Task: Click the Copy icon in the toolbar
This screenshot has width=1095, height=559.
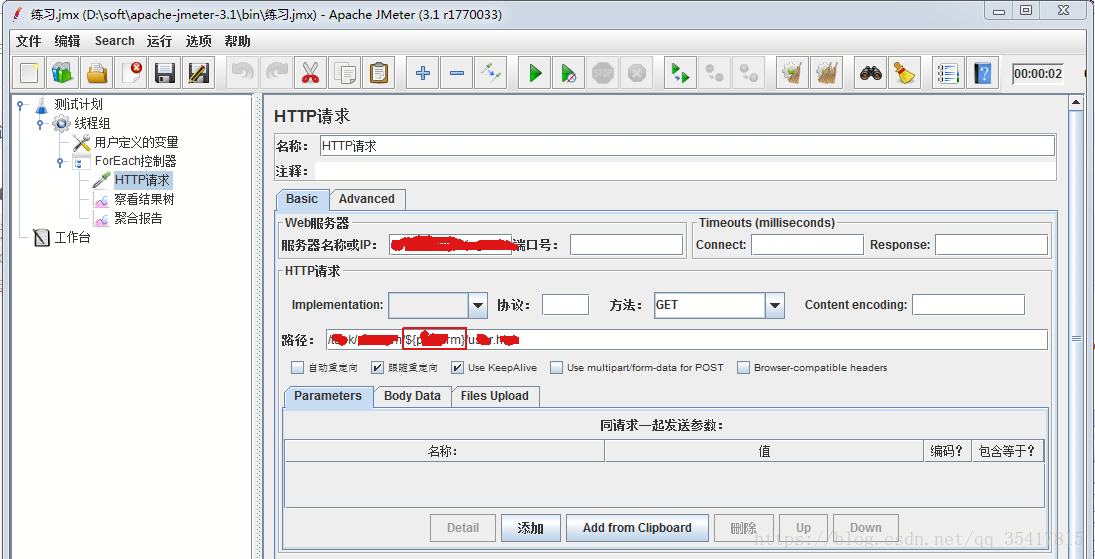Action: coord(344,73)
